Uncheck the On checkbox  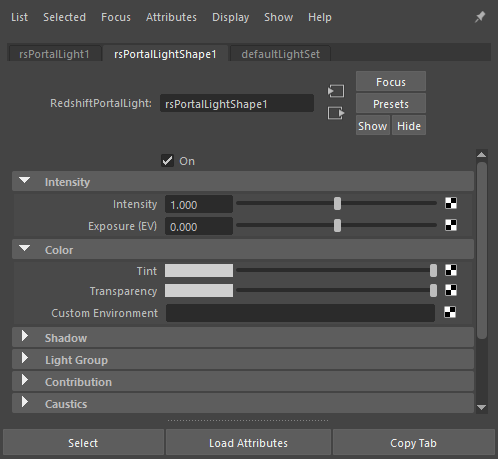167,161
